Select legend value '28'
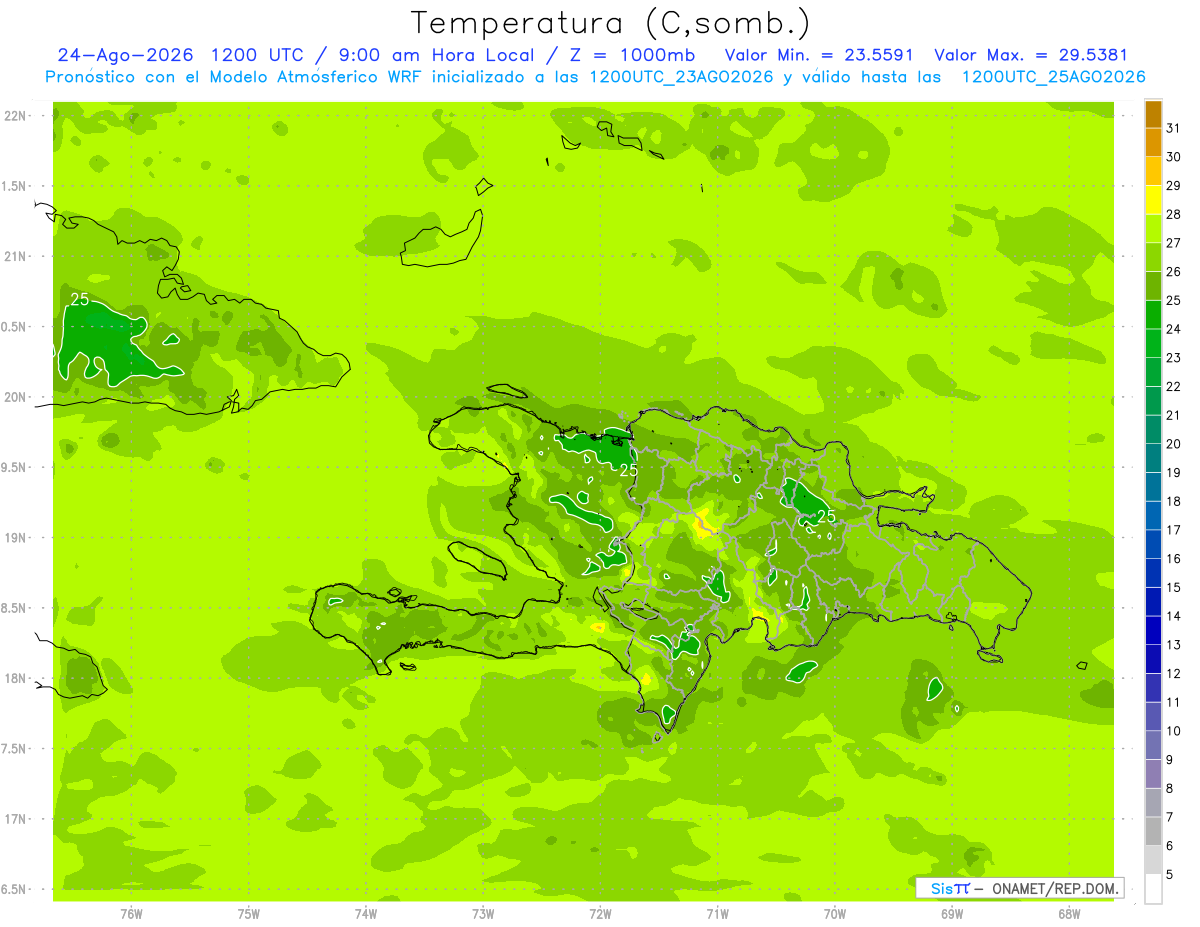The width and height of the screenshot is (1200, 927). pyautogui.click(x=1174, y=214)
